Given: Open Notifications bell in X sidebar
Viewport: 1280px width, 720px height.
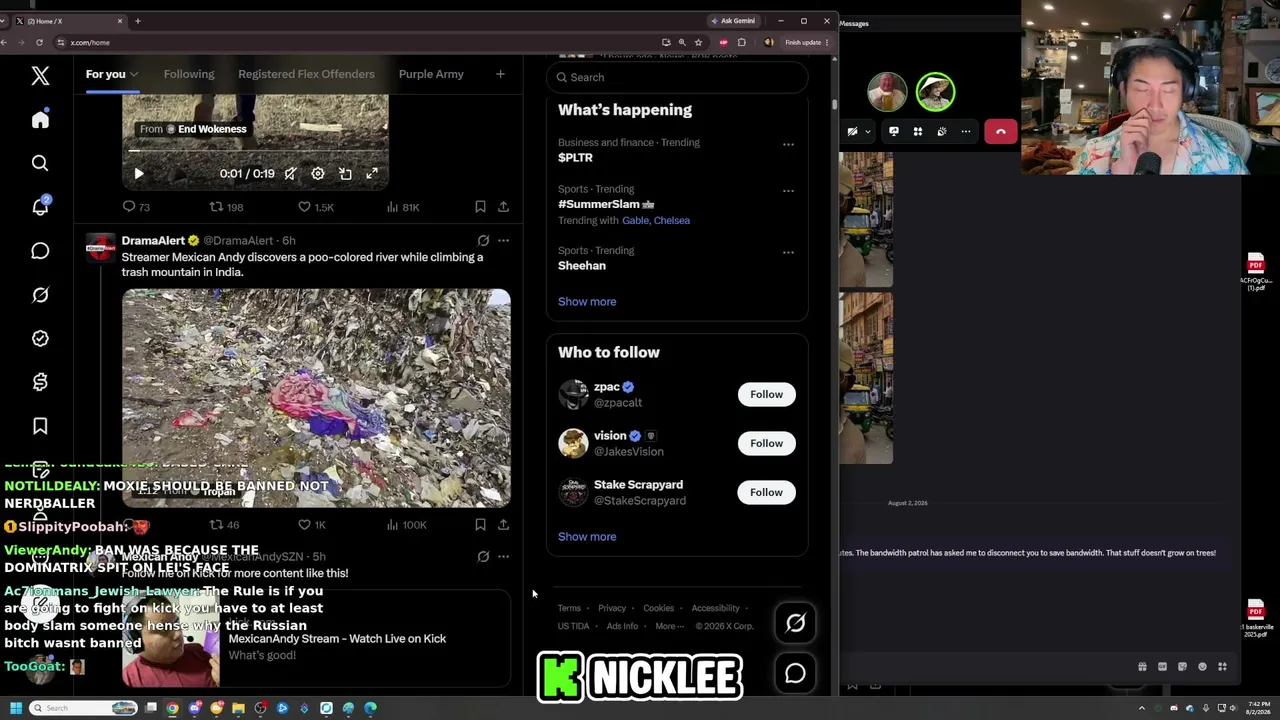Looking at the screenshot, I should tap(40, 206).
